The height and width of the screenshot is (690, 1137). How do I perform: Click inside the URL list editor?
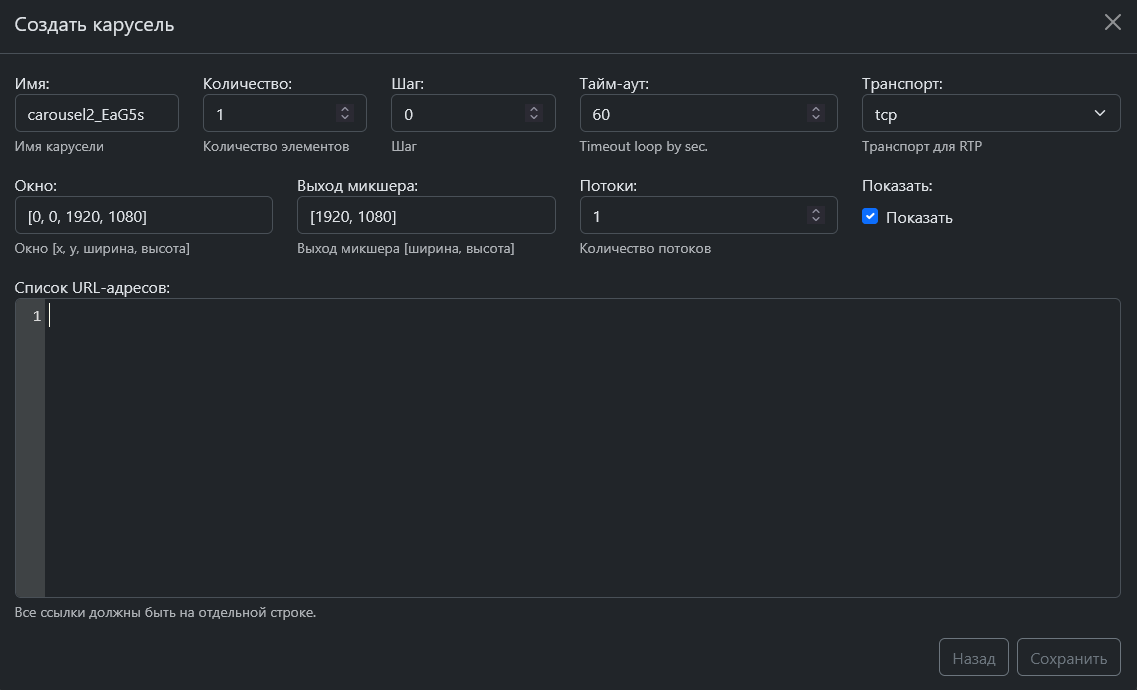pyautogui.click(x=580, y=450)
